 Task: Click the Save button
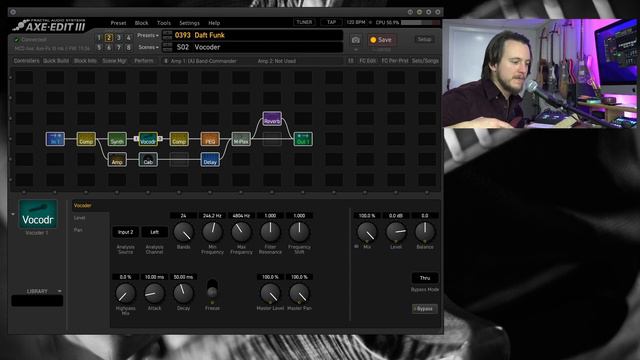[x=381, y=40]
